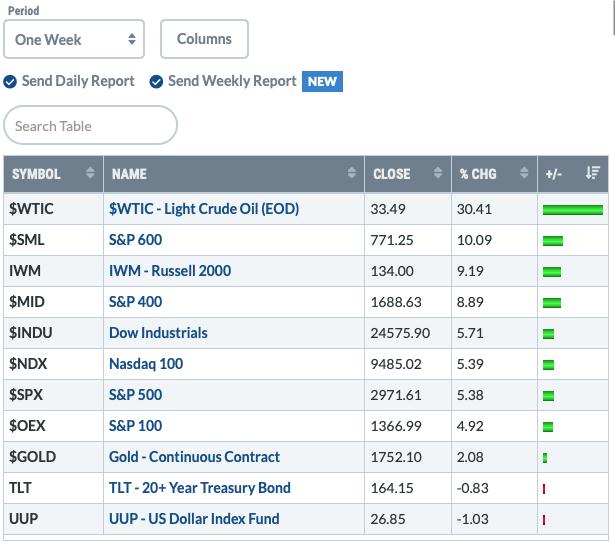Click percent change 10.09
Image resolution: width=615 pixels, height=546 pixels.
(474, 240)
